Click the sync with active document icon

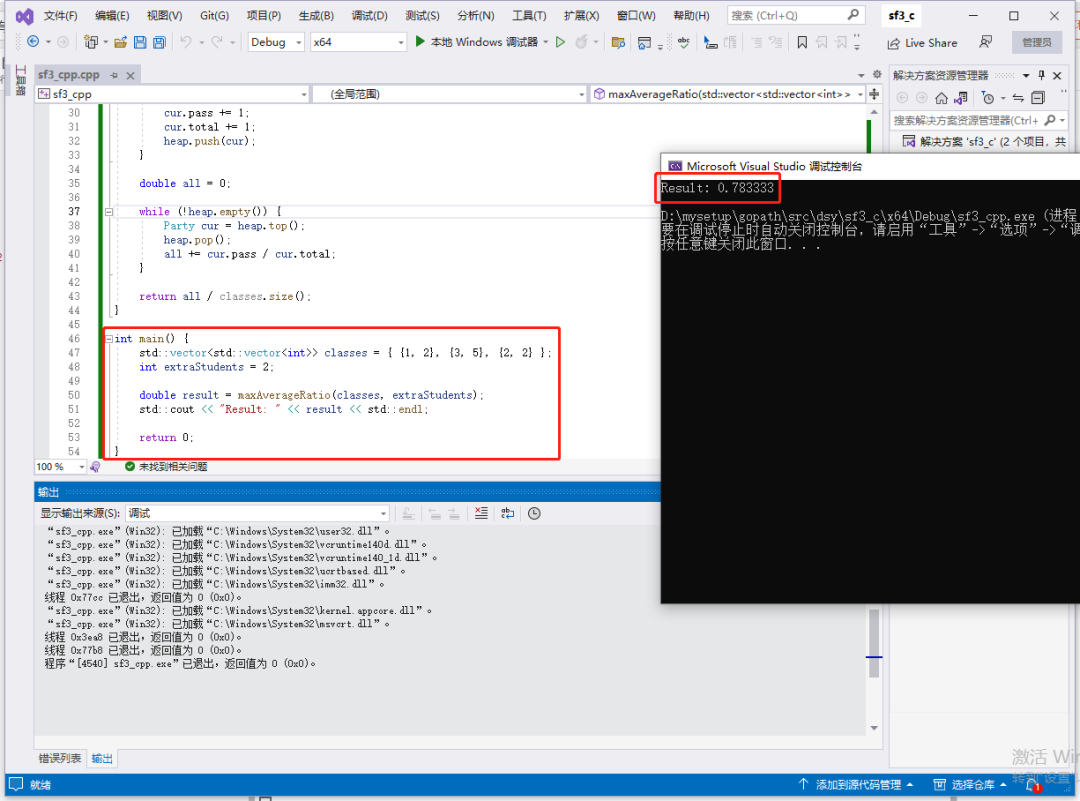(1018, 98)
